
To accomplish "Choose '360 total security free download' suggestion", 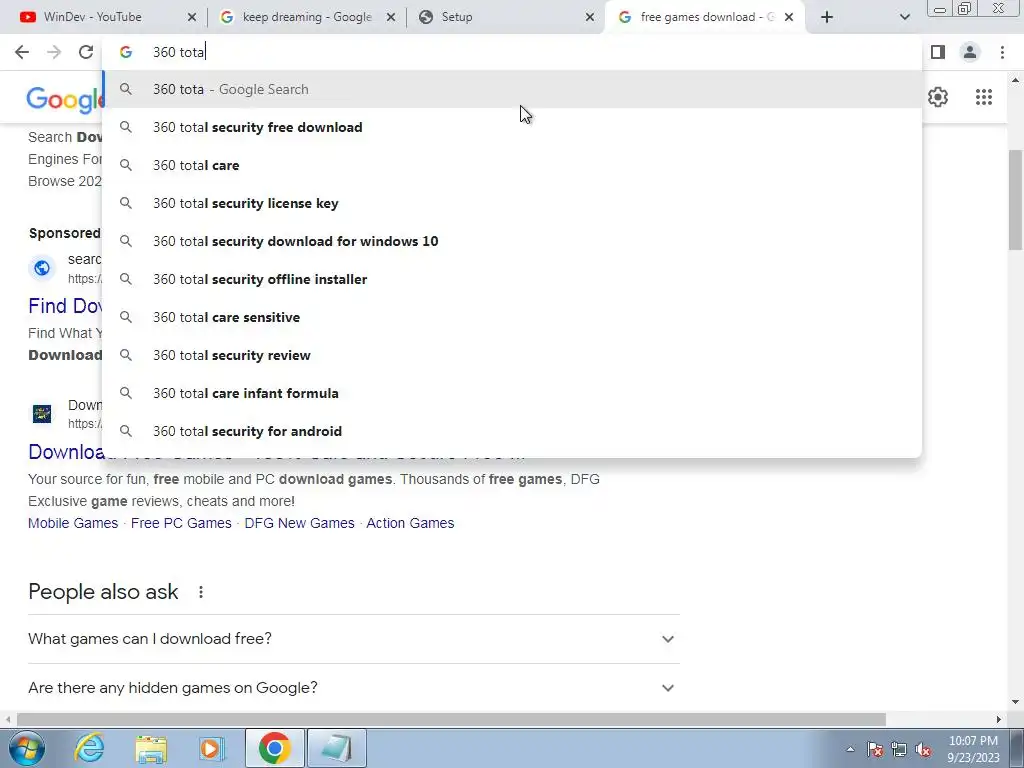I will point(512,127).
